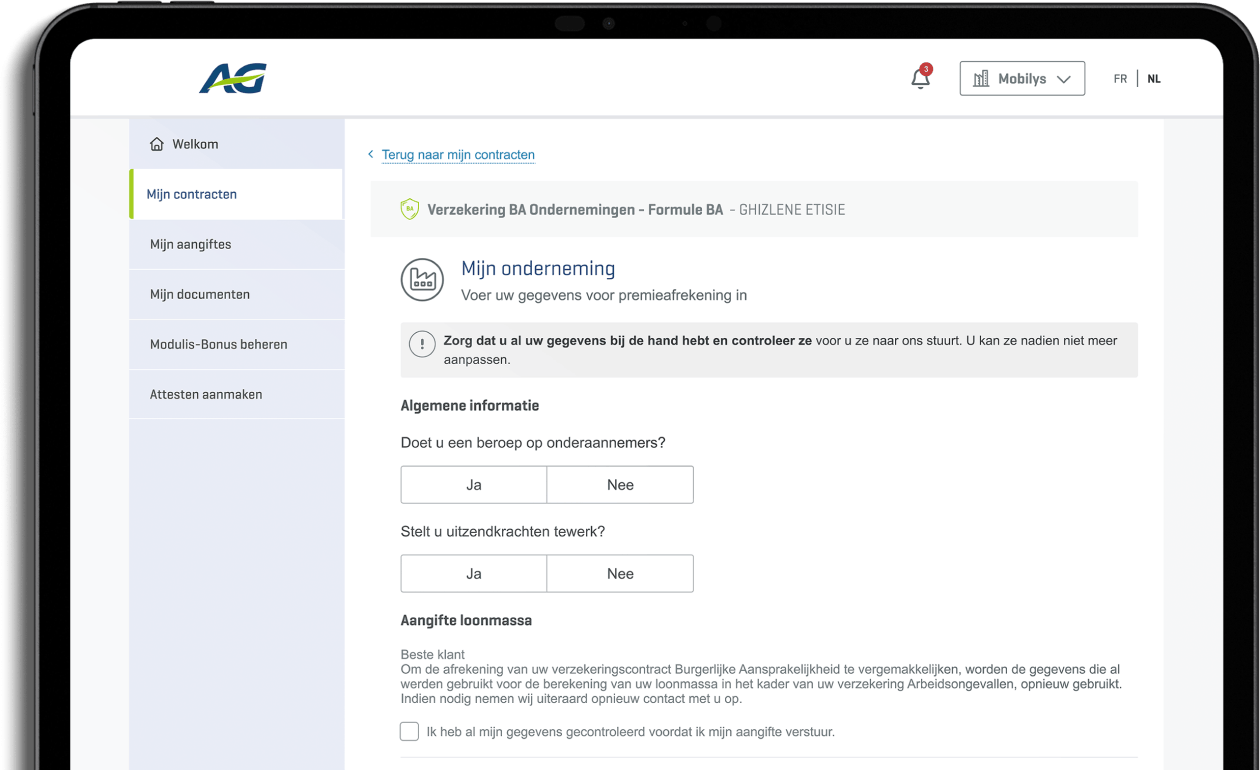Open Mijn documenten in the sidebar
This screenshot has width=1260, height=770.
[237, 294]
